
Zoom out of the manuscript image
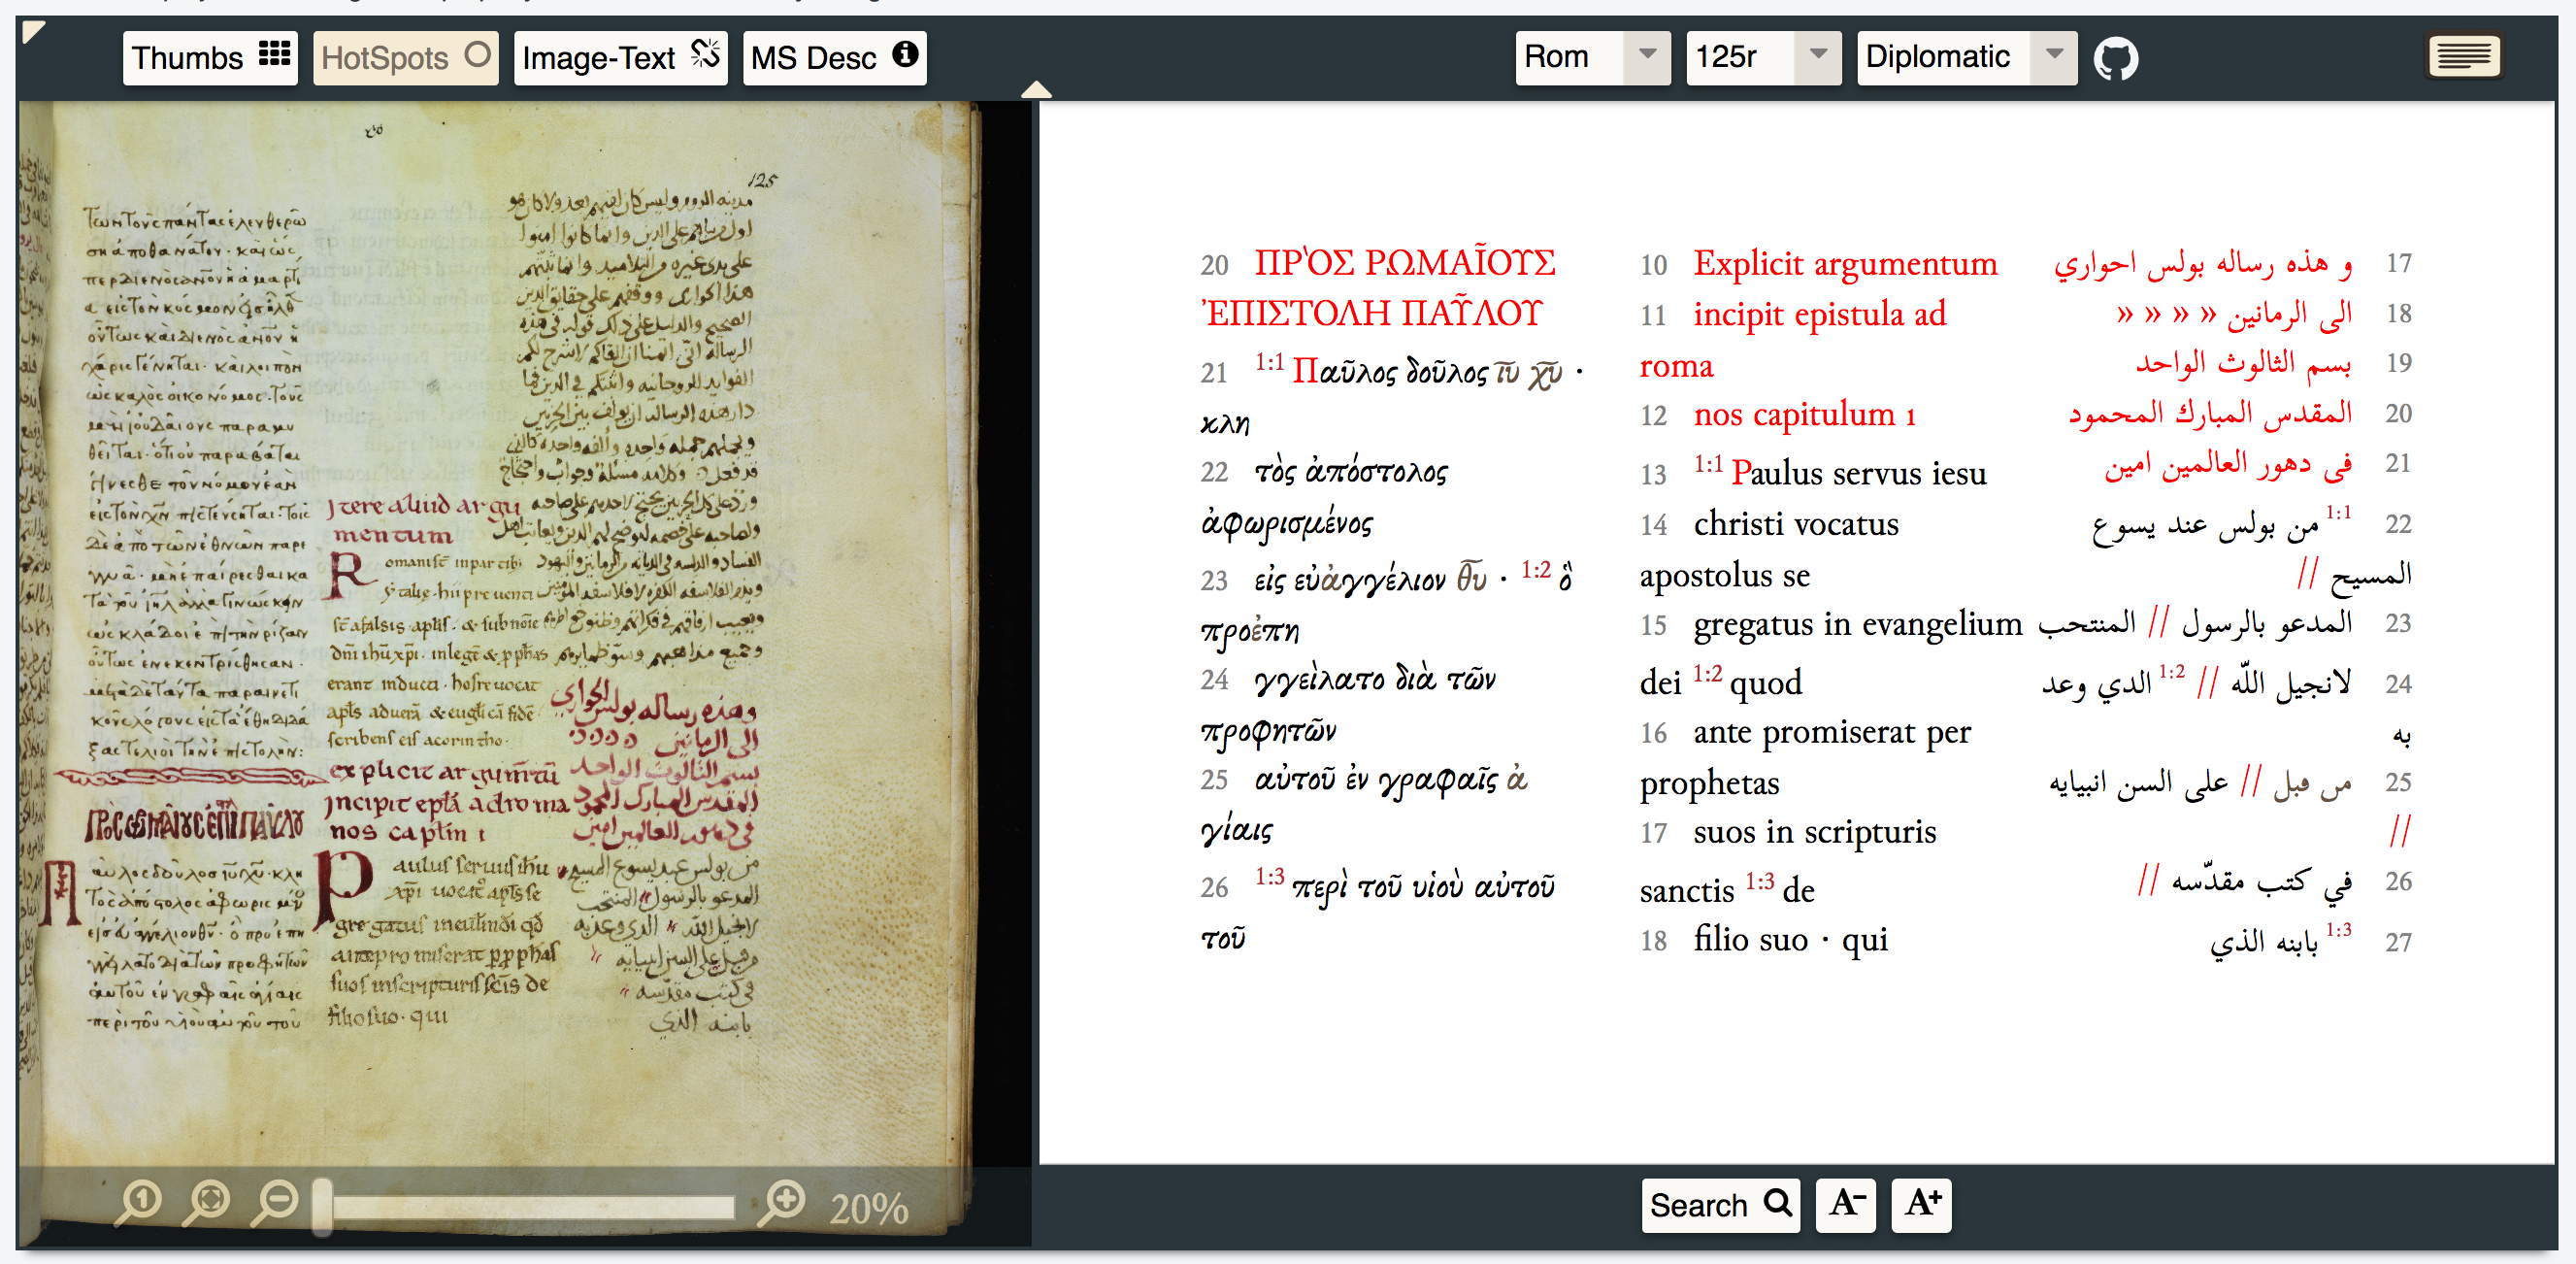(x=275, y=1203)
